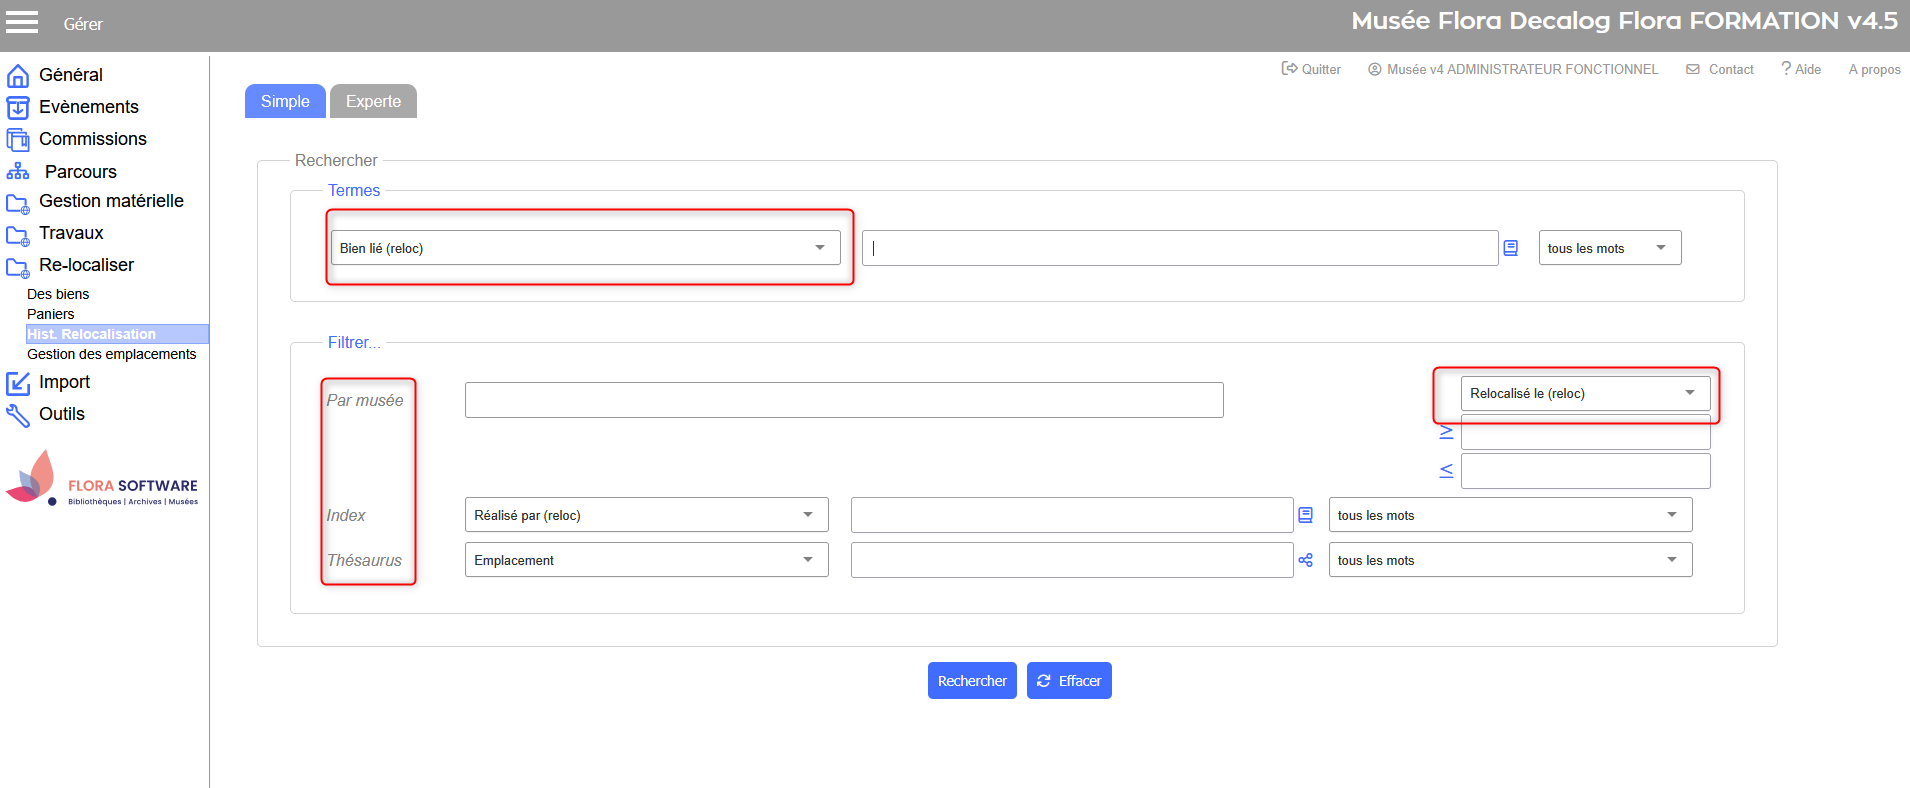
Task: Select the Simple search tab
Action: pos(285,101)
